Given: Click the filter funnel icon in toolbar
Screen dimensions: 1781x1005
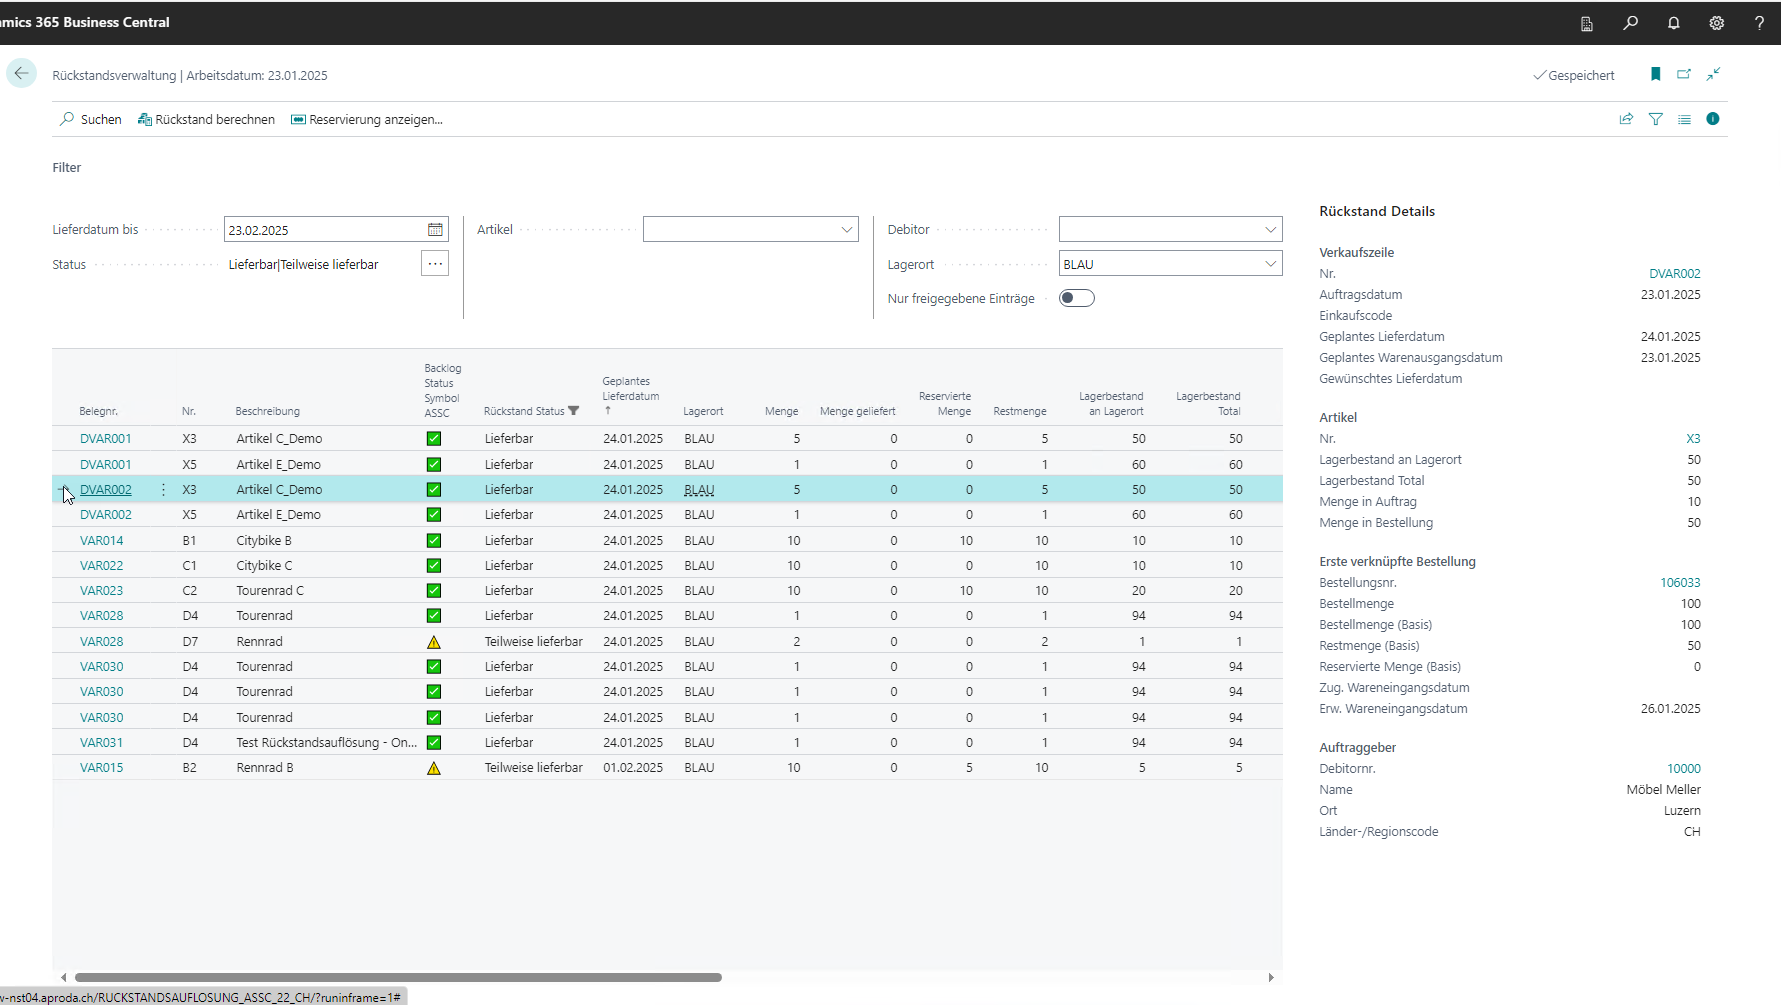Looking at the screenshot, I should [x=1655, y=119].
